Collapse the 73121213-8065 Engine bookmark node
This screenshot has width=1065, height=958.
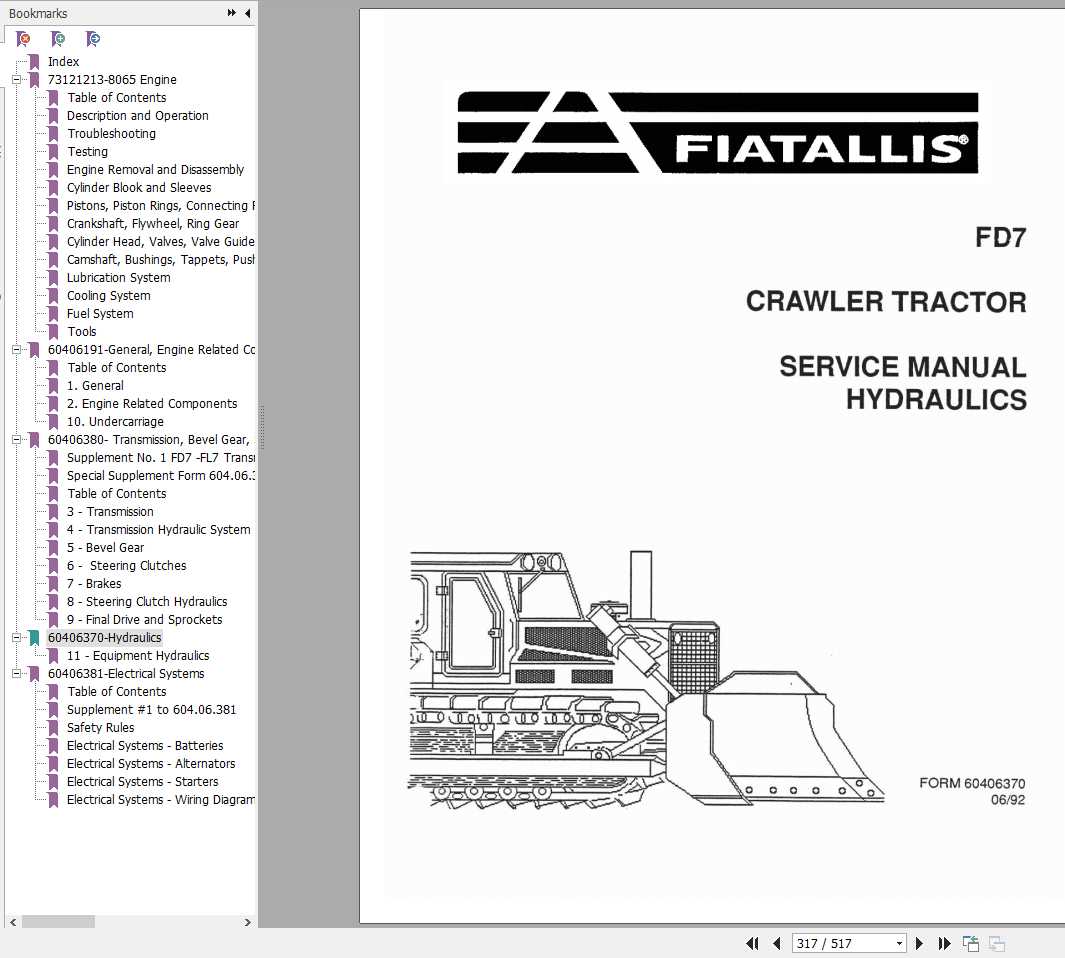click(x=16, y=79)
